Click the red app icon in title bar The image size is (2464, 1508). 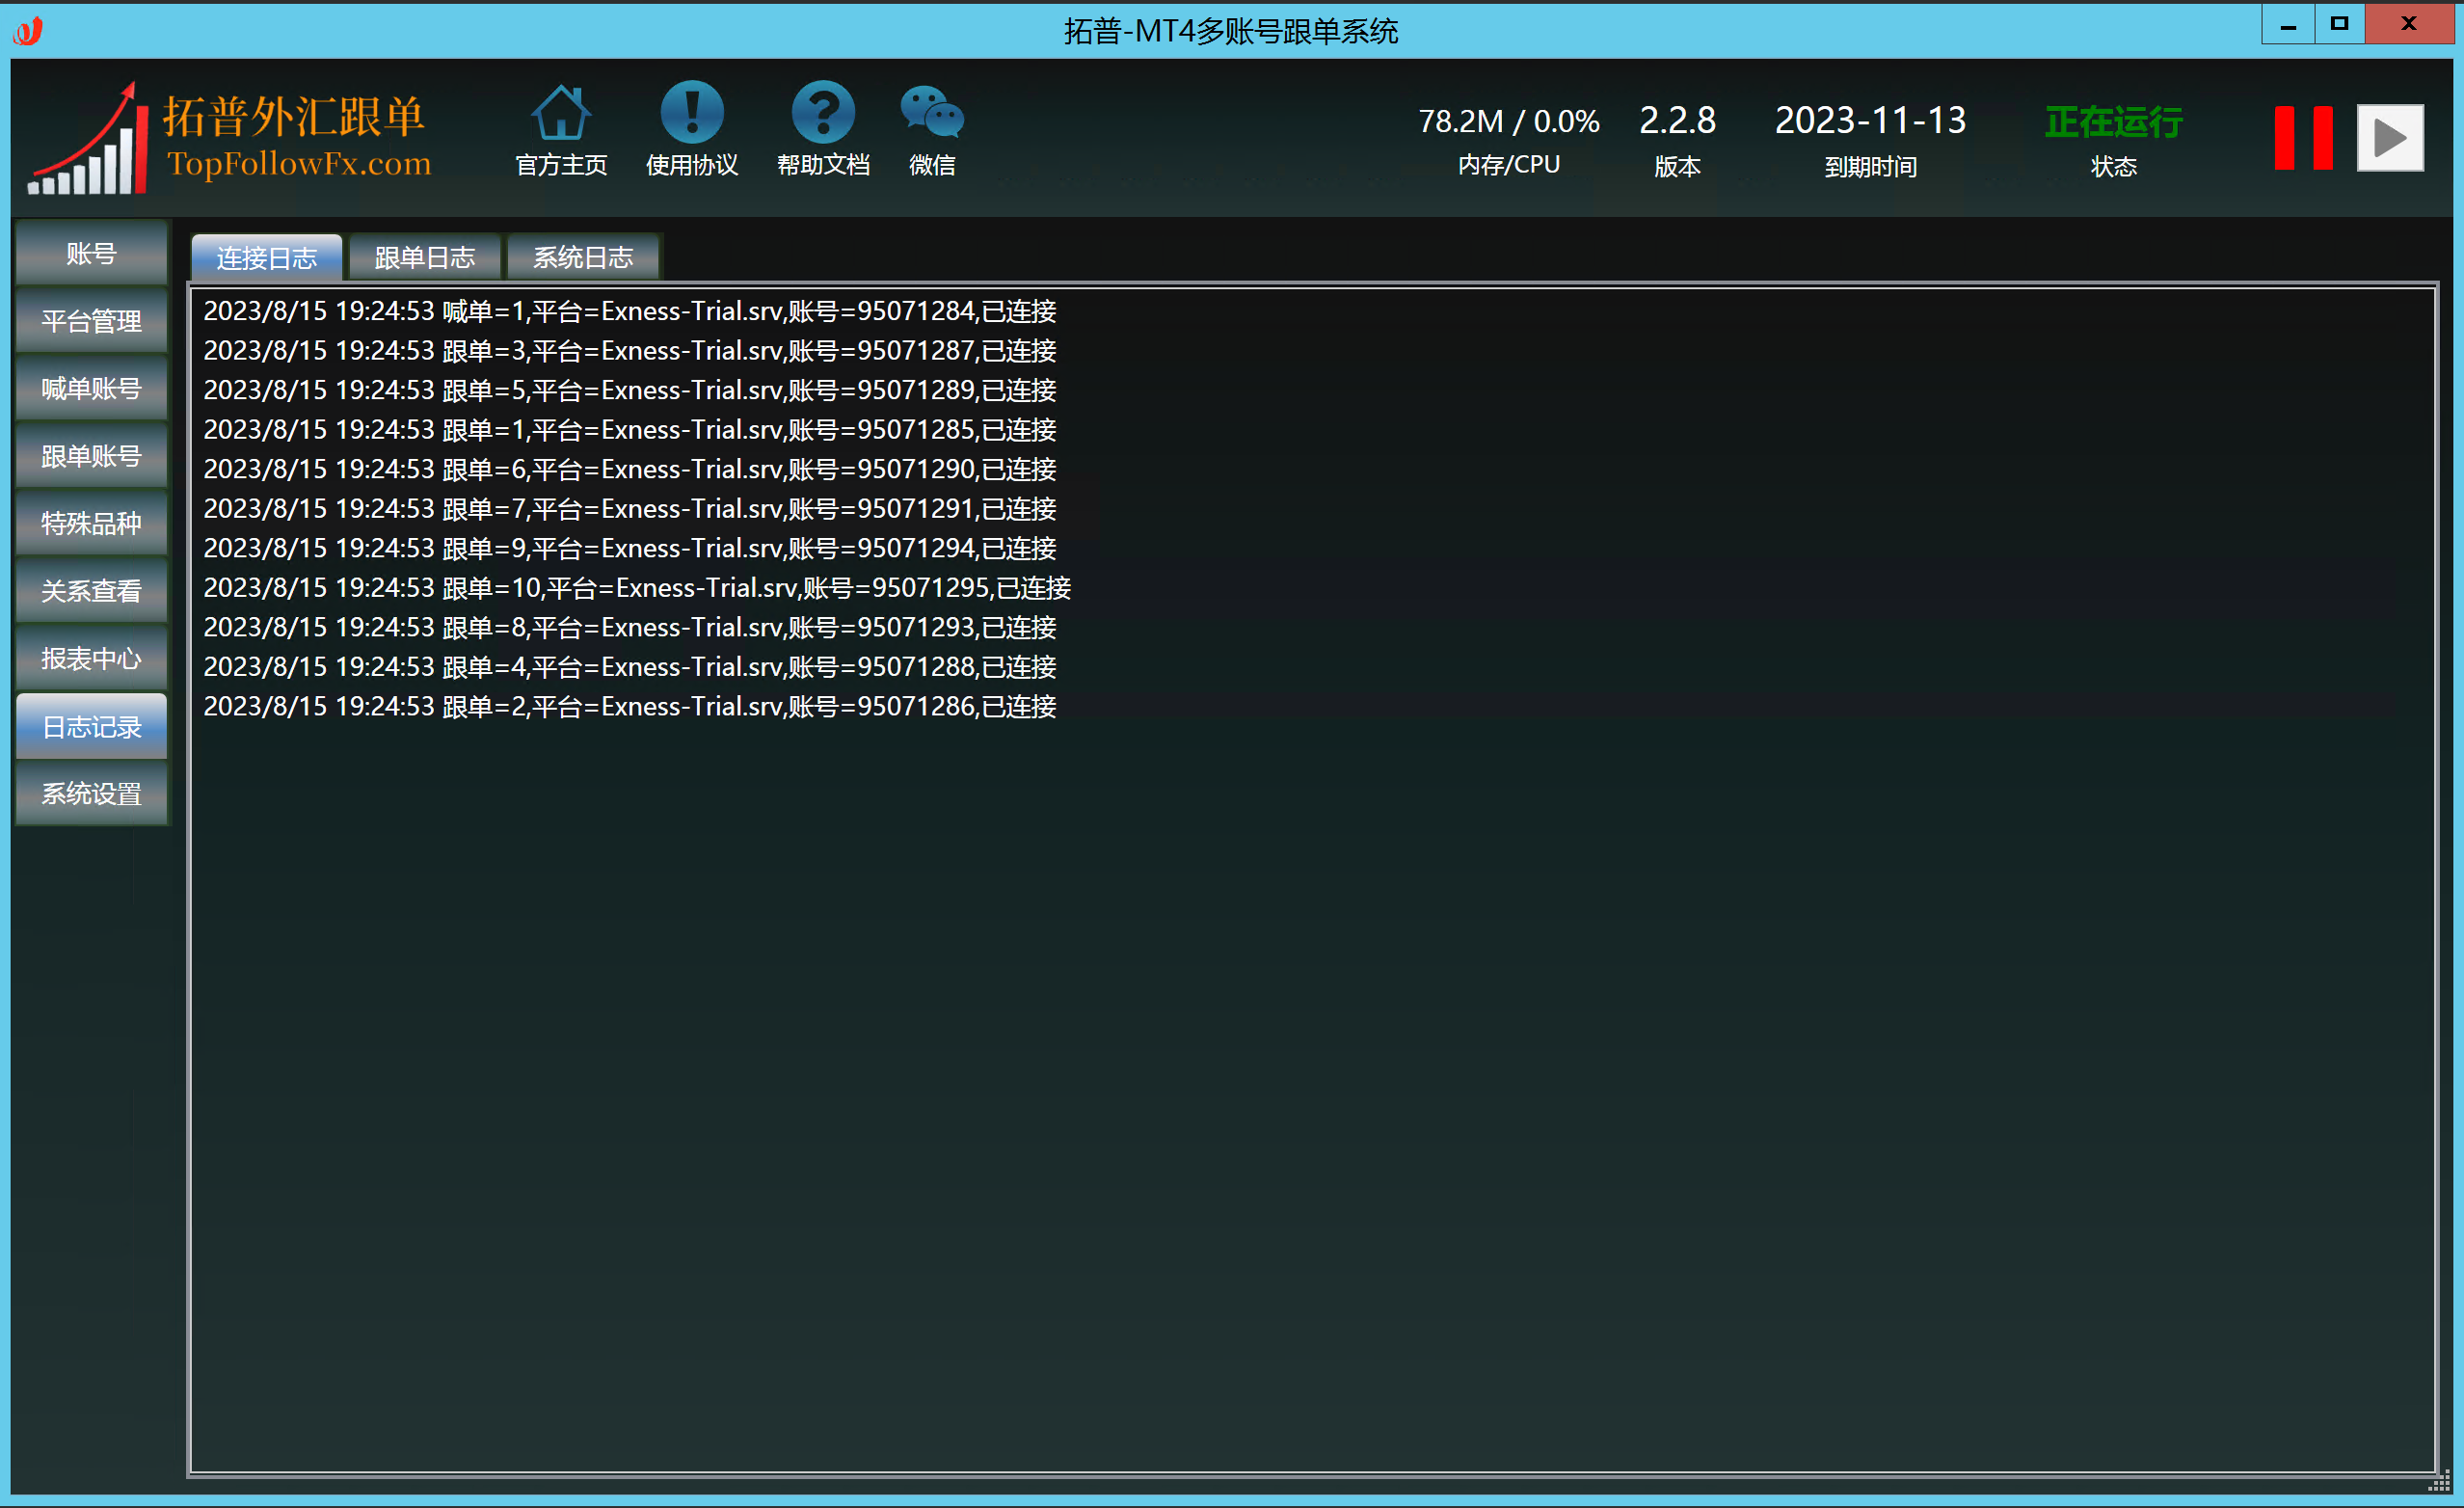[28, 31]
